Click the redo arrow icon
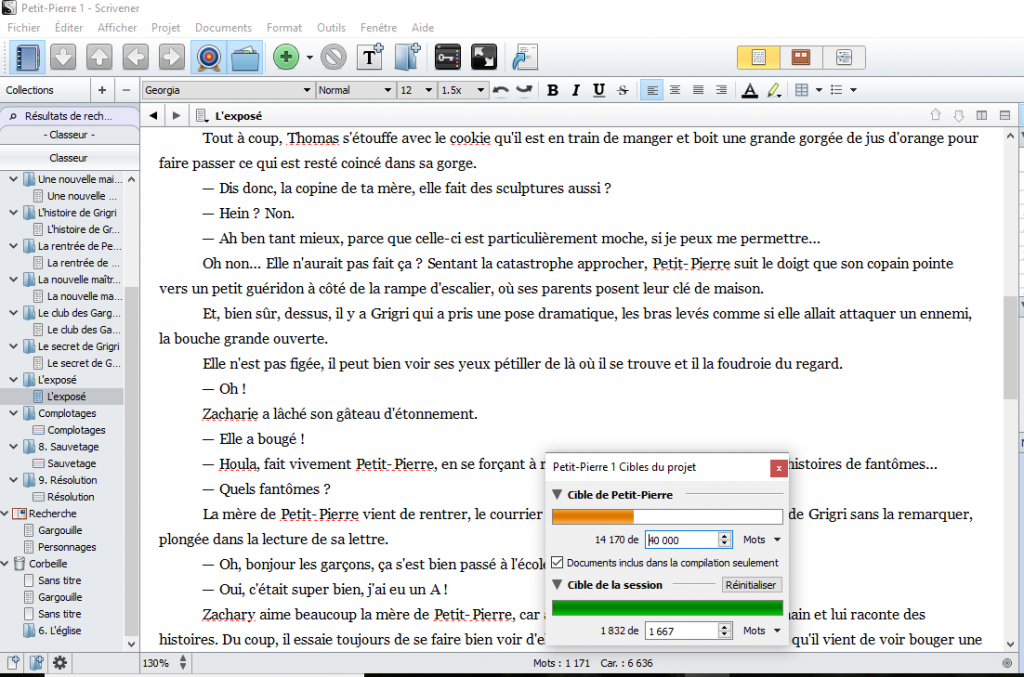The width and height of the screenshot is (1024, 677). point(524,90)
